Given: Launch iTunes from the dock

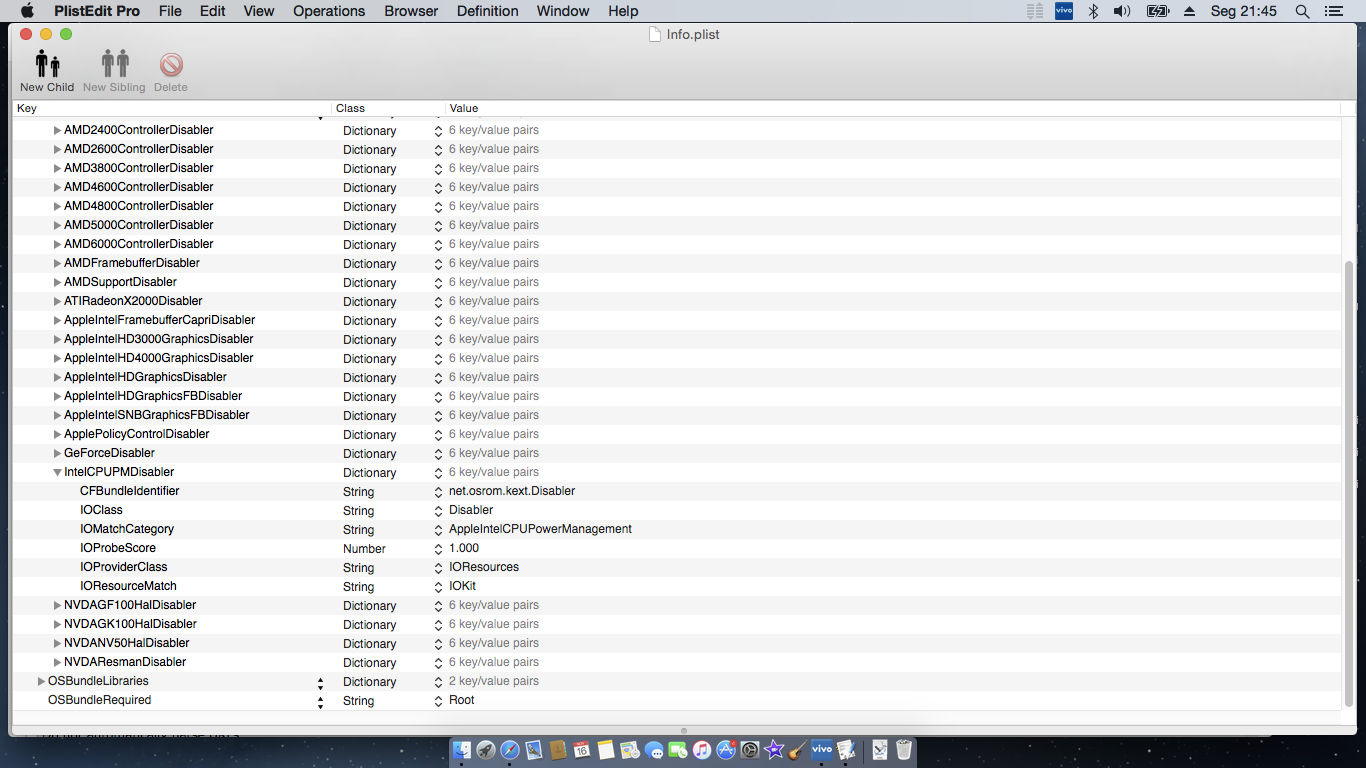Looking at the screenshot, I should coord(702,749).
